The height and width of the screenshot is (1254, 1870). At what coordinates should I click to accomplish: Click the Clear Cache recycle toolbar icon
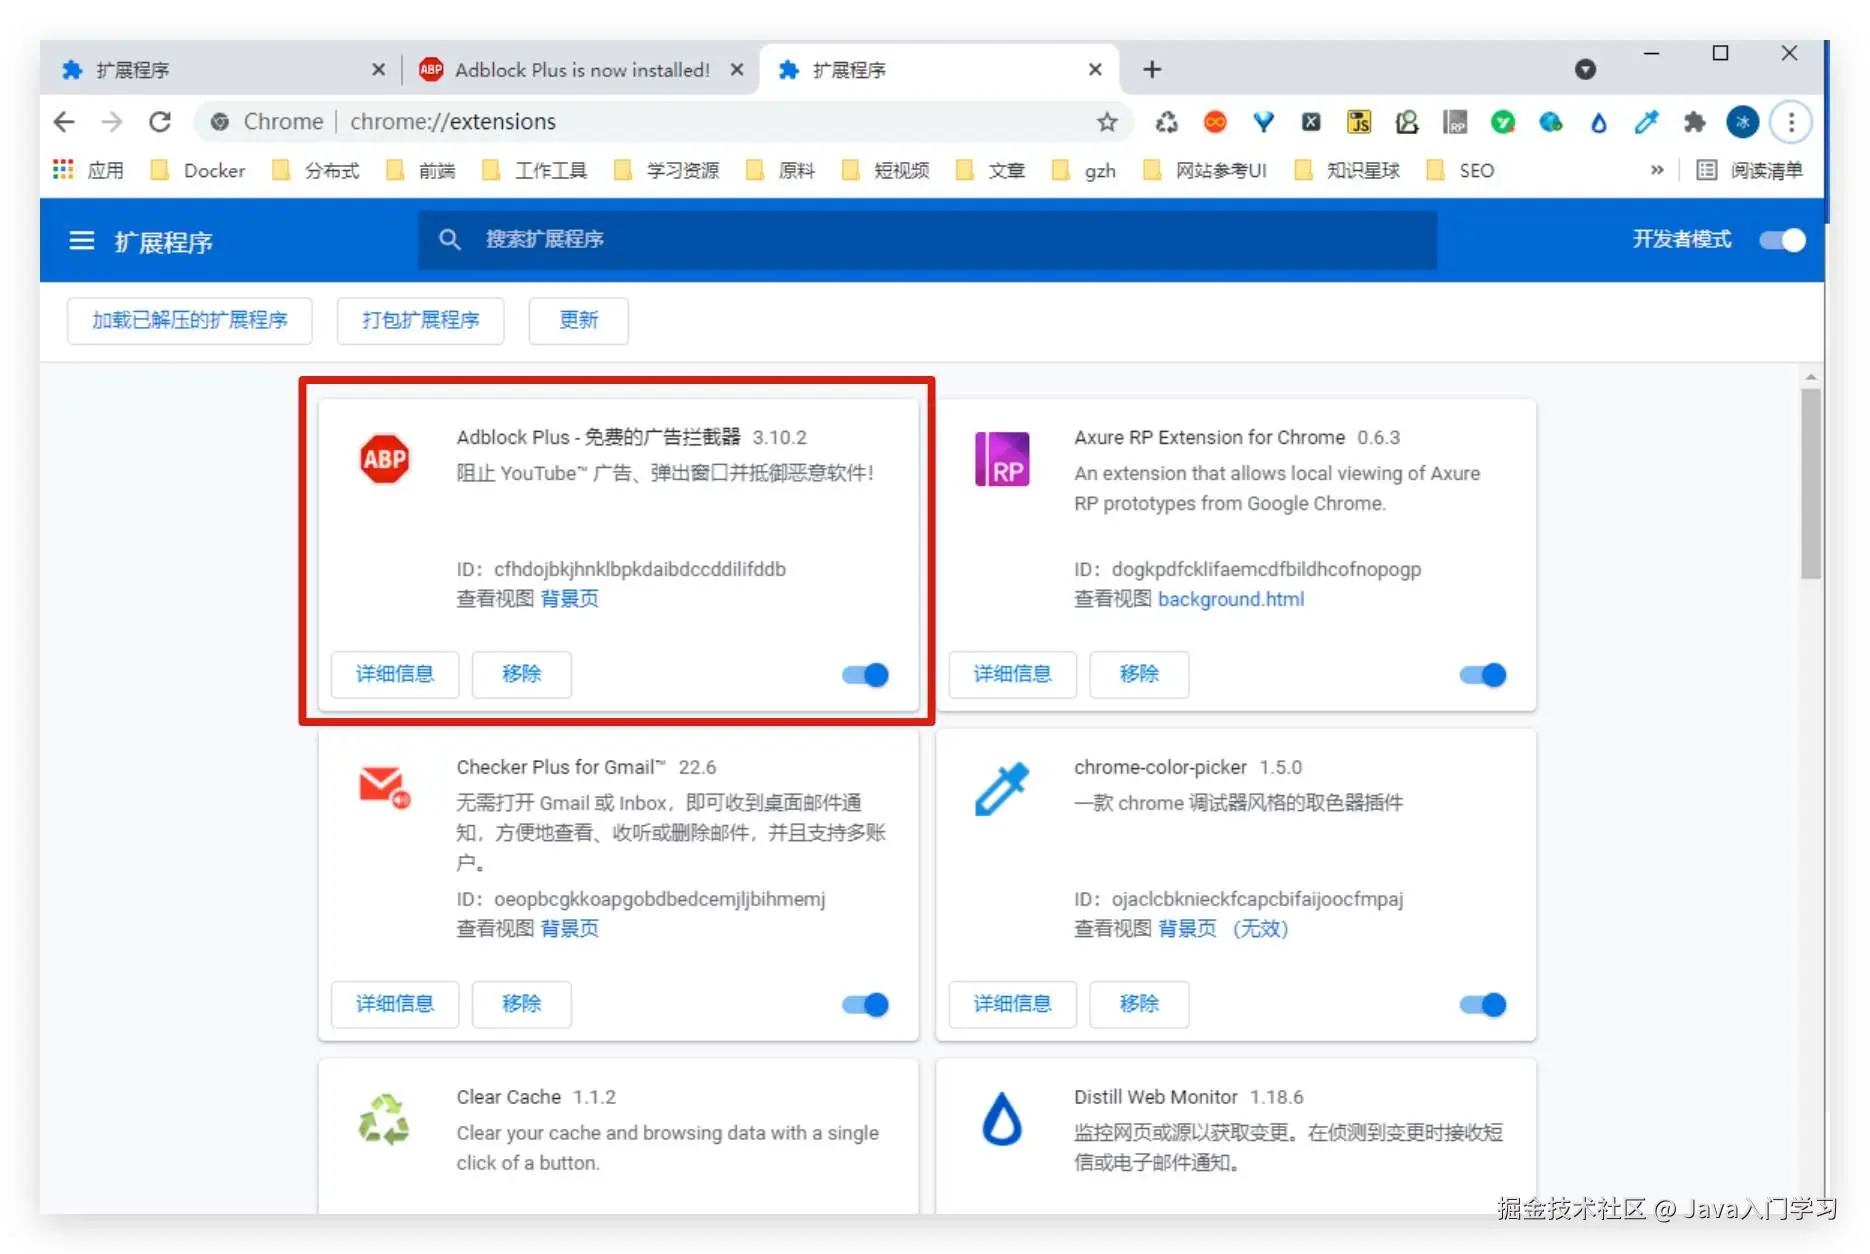click(1166, 122)
